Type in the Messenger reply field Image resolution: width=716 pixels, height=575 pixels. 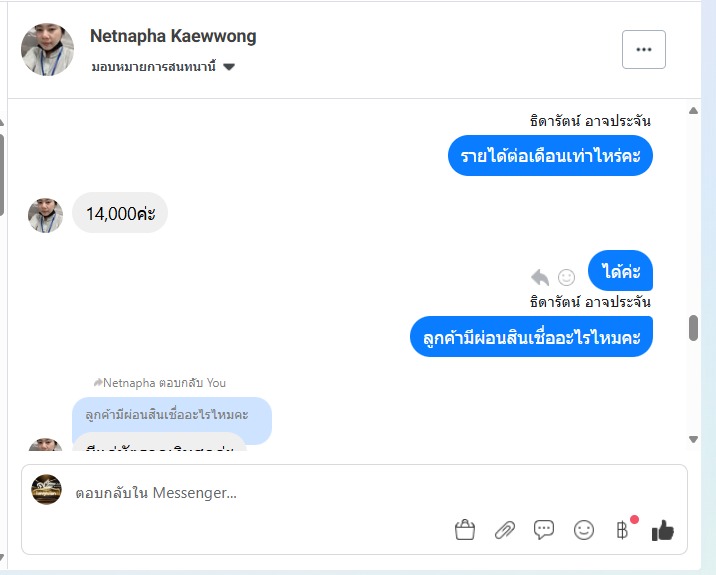coord(260,493)
